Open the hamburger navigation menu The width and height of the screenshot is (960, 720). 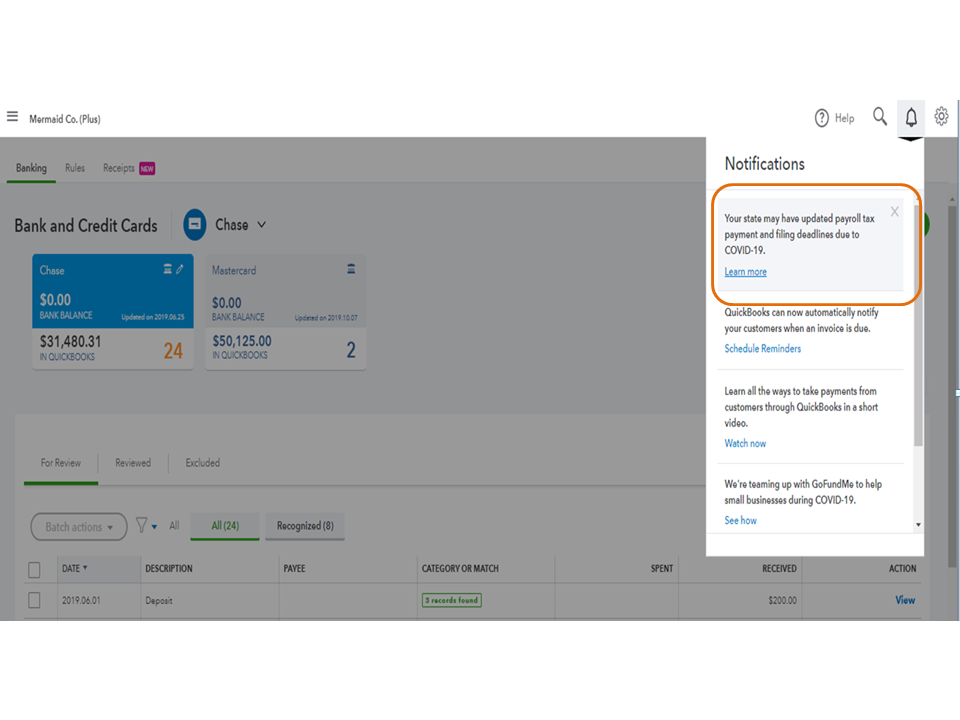(x=12, y=116)
